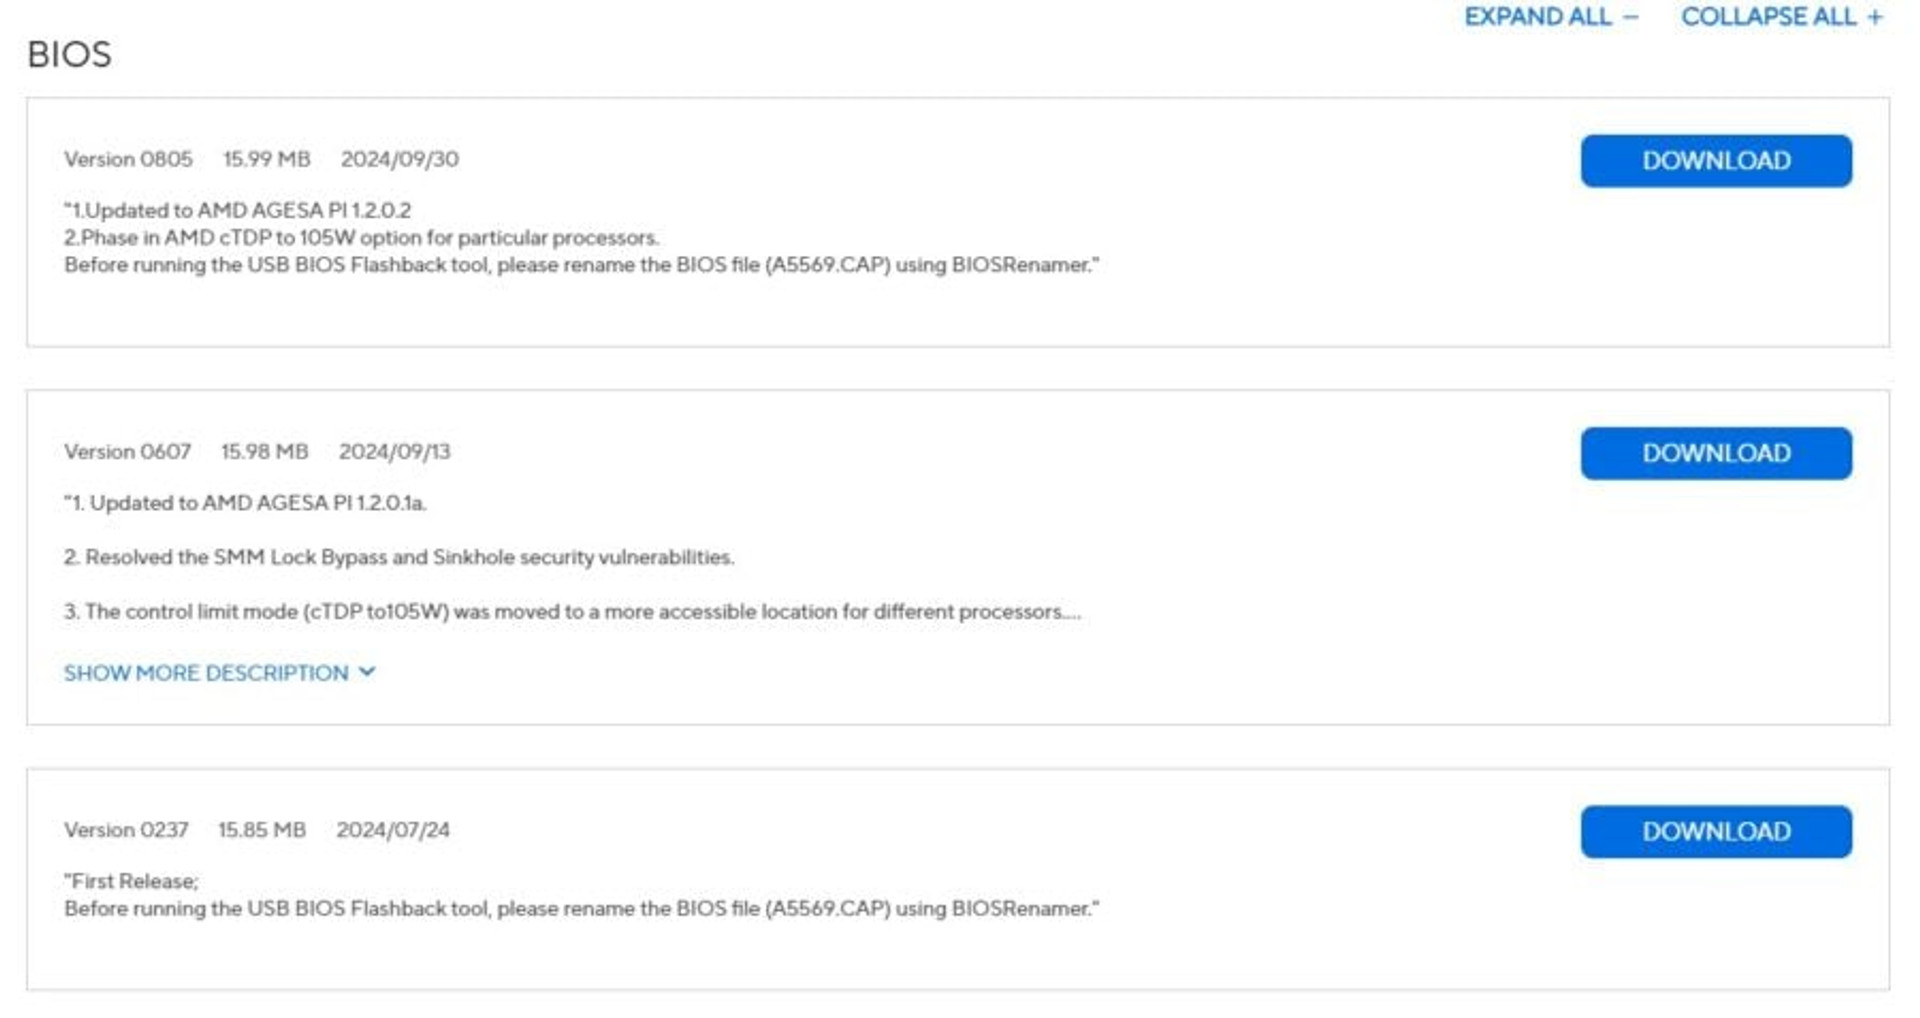Image resolution: width=1920 pixels, height=1018 pixels.
Task: Click the 15.99 MB file size
Action: point(267,159)
